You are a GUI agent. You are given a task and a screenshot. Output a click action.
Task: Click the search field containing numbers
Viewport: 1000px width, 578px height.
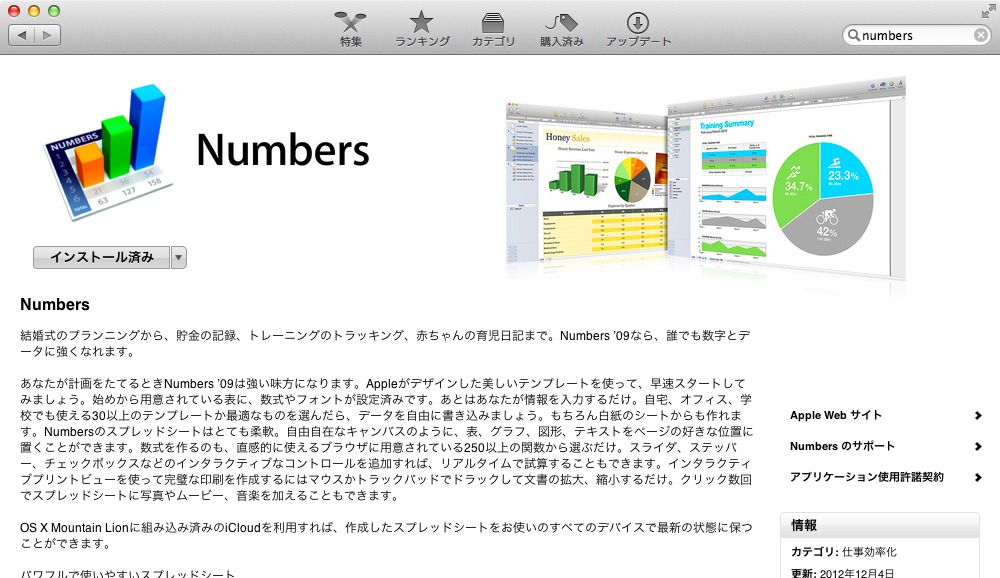917,35
